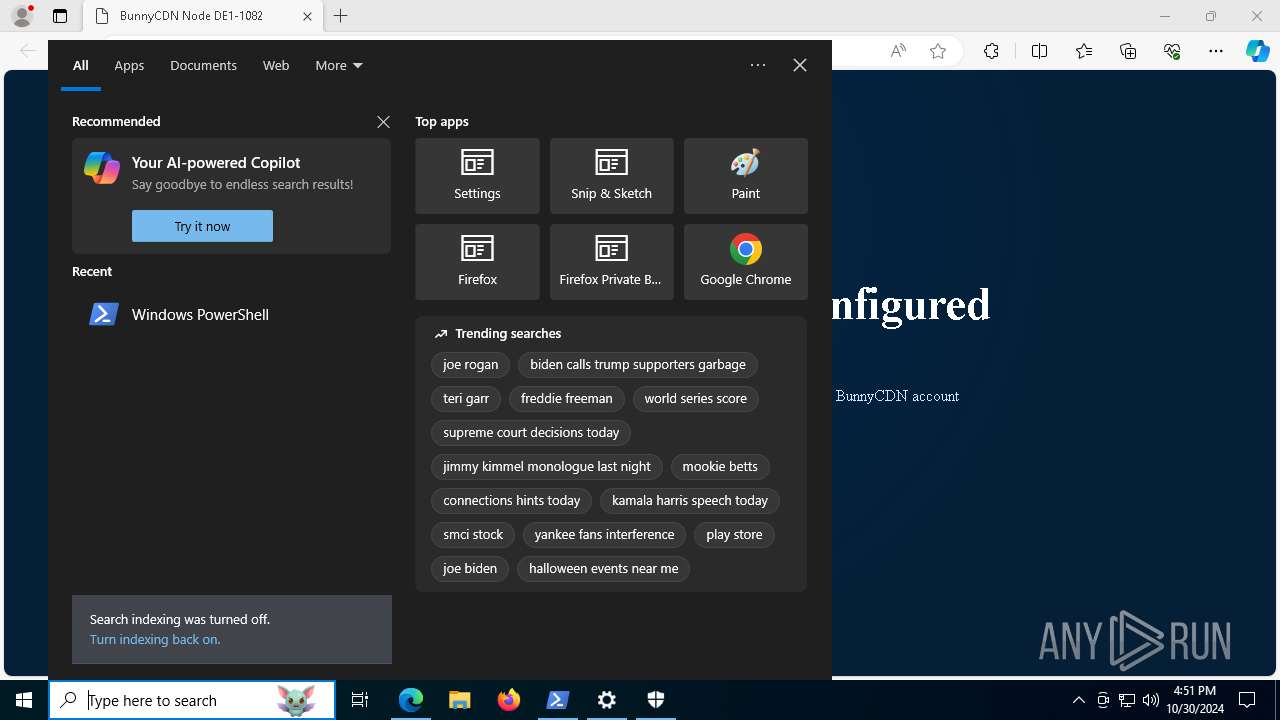This screenshot has width=1280, height=720.
Task: Search trending 'mookie betts'
Action: coord(720,467)
